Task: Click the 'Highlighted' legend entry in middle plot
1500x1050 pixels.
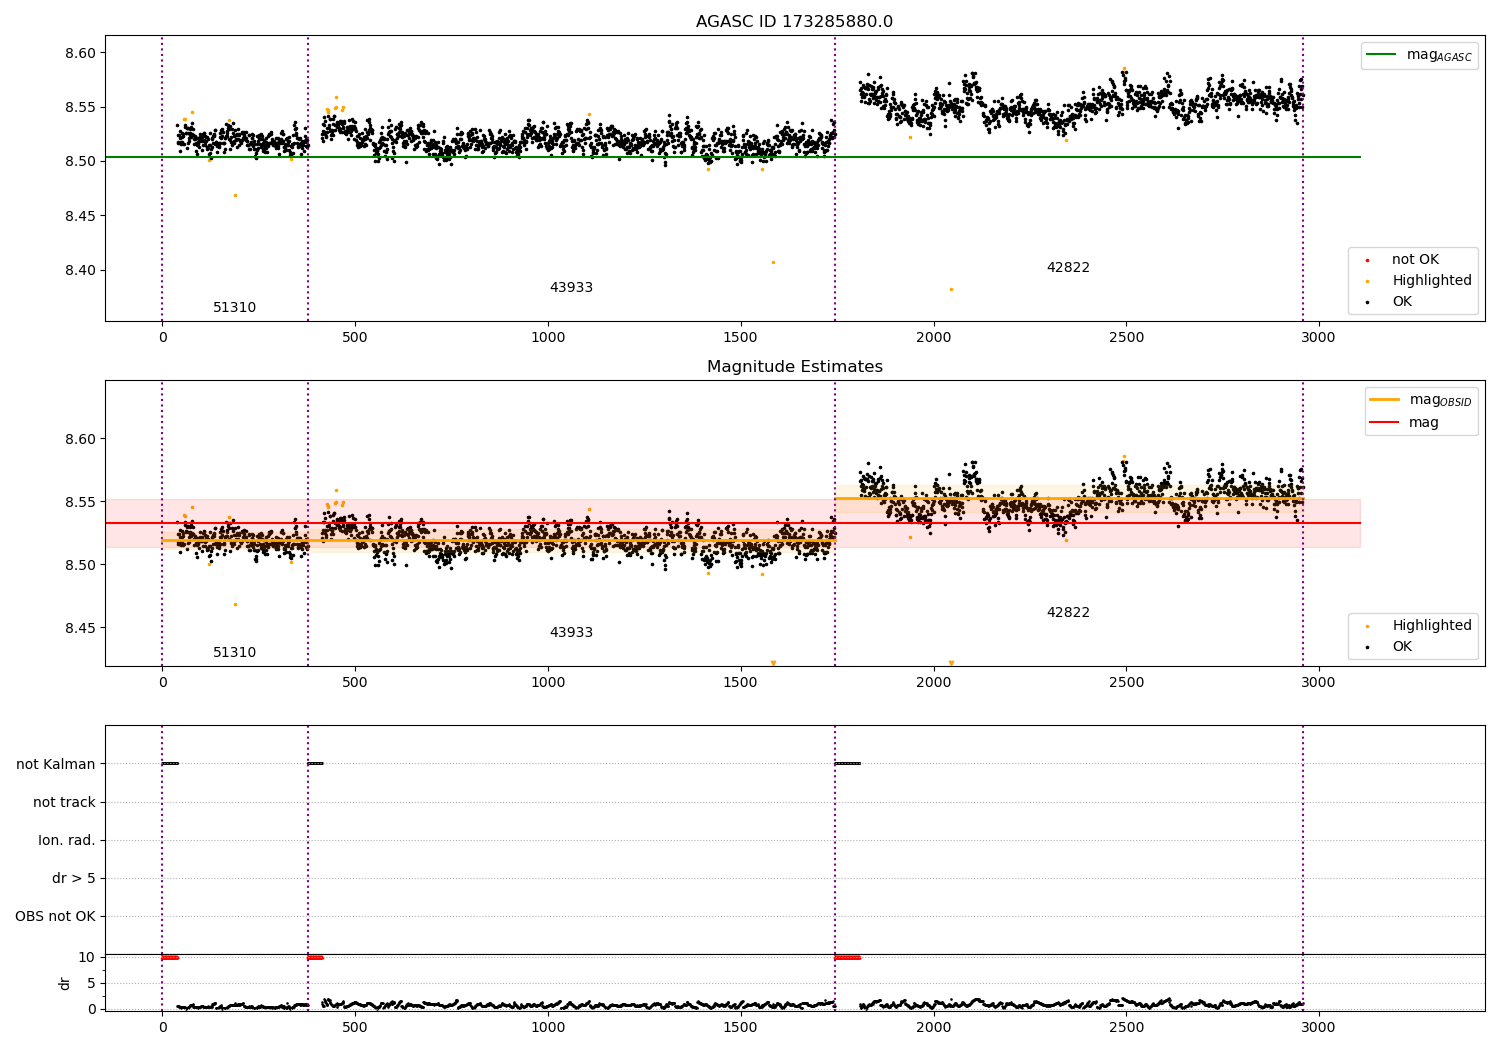Action: [1419, 626]
